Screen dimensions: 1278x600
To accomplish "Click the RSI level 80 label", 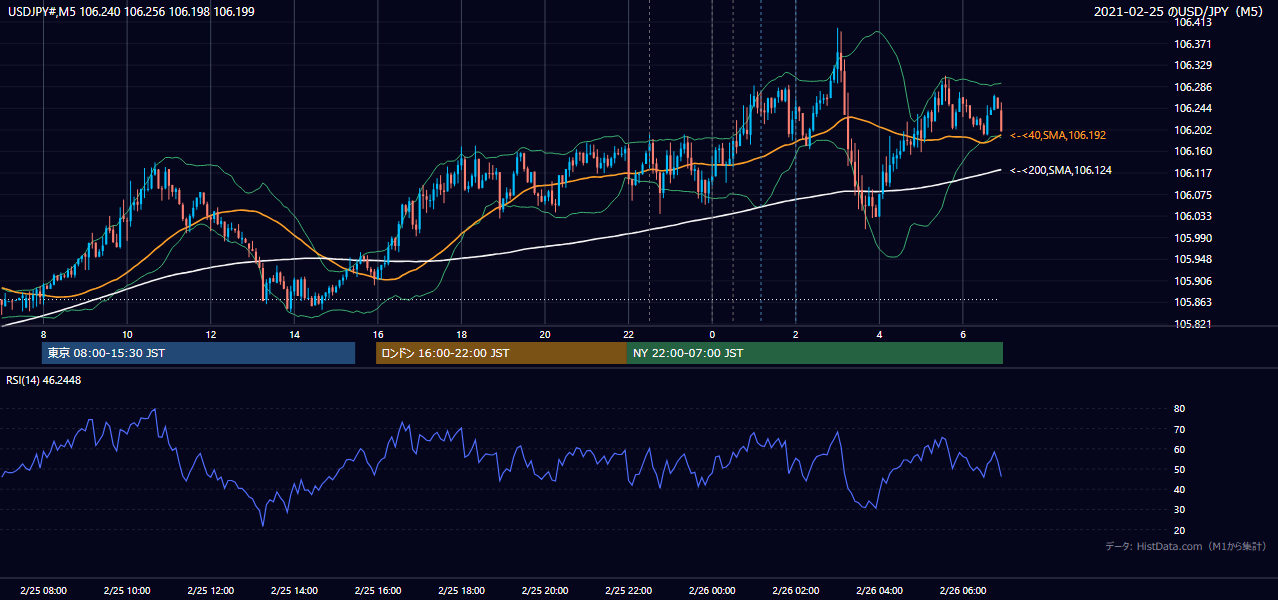I will (1180, 409).
